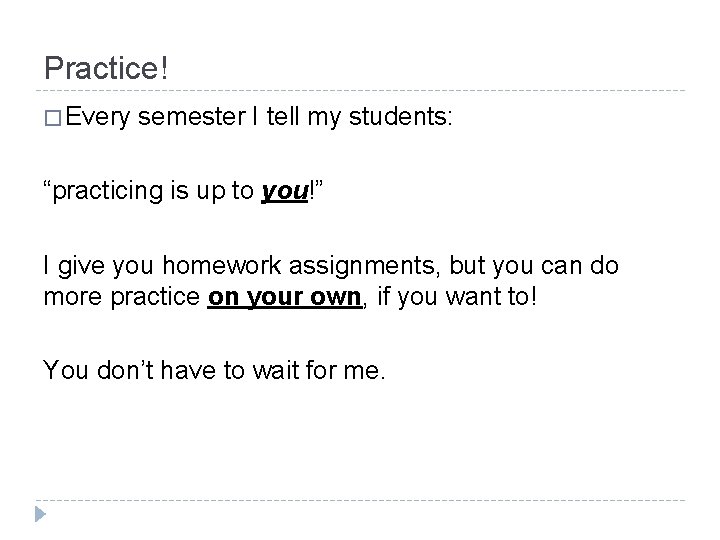Click the sentence "You don't have to wait for me."

214,370
